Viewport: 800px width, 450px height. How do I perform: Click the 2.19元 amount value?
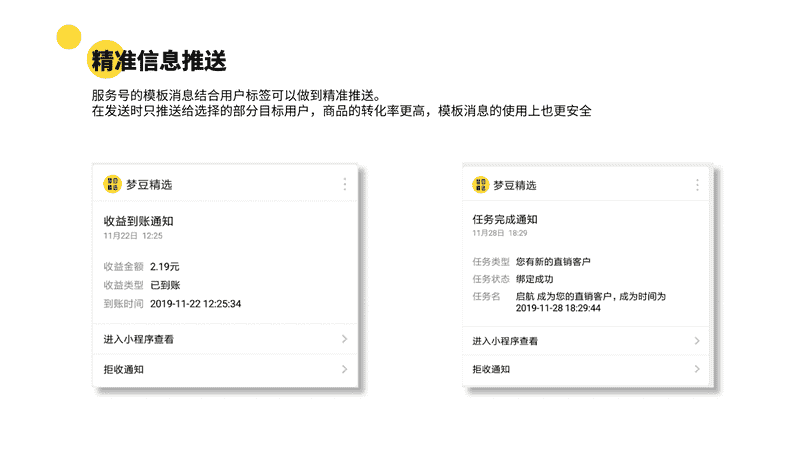pyautogui.click(x=164, y=266)
